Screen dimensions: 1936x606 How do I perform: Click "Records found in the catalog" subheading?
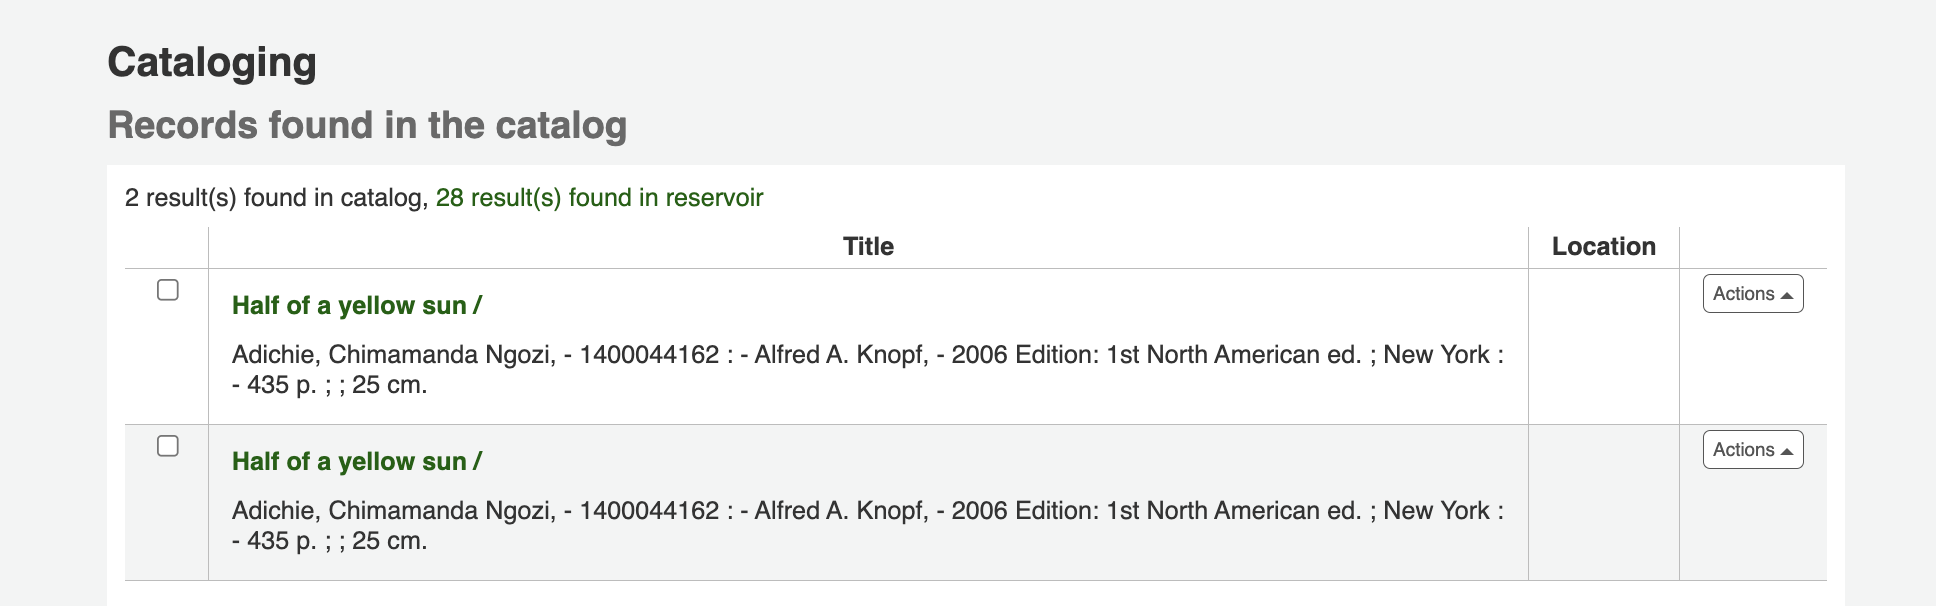(367, 126)
